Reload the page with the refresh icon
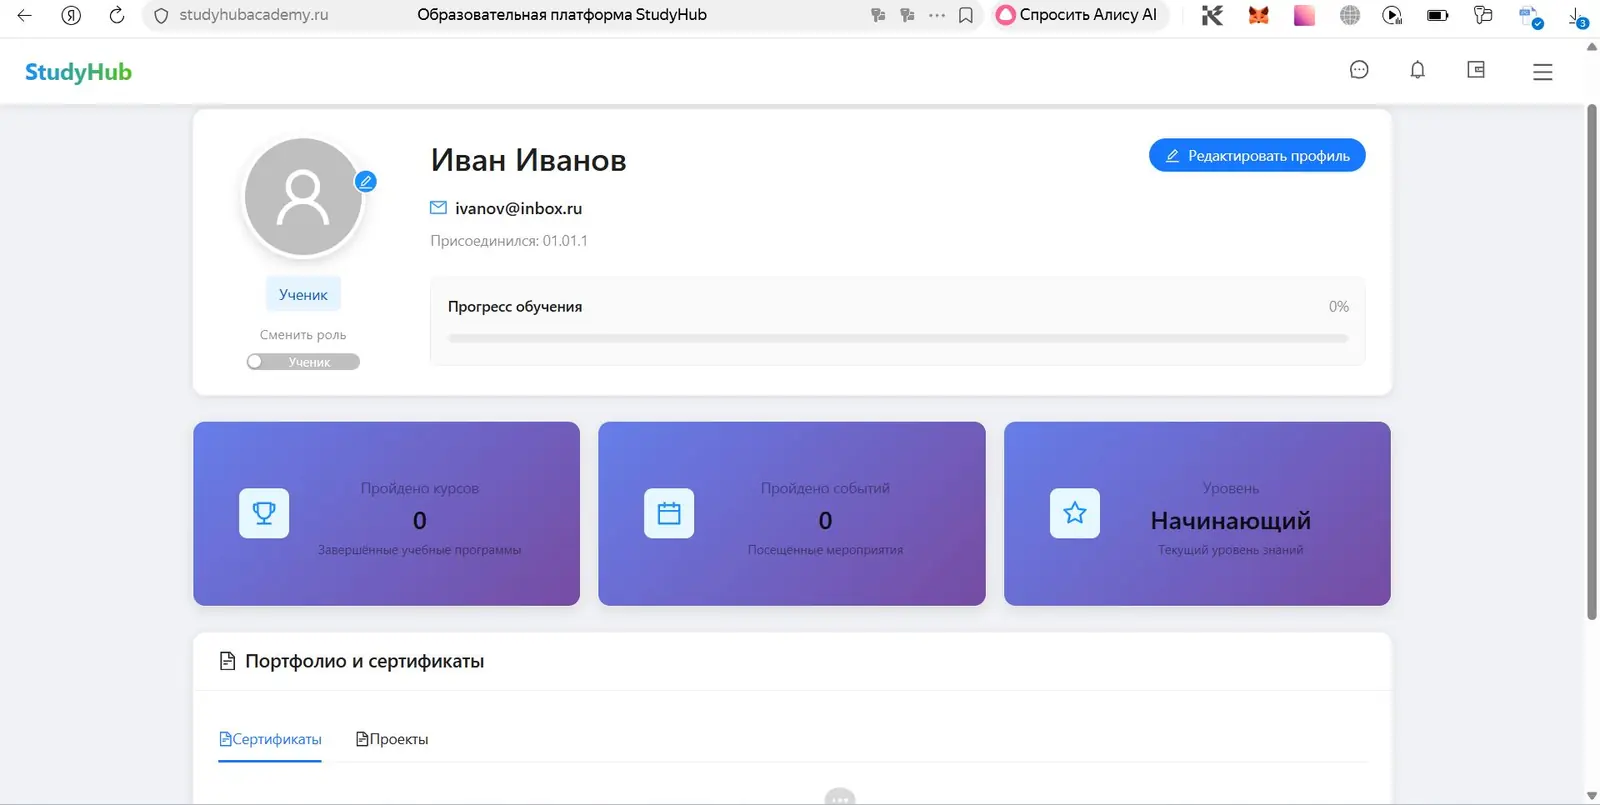 click(117, 15)
